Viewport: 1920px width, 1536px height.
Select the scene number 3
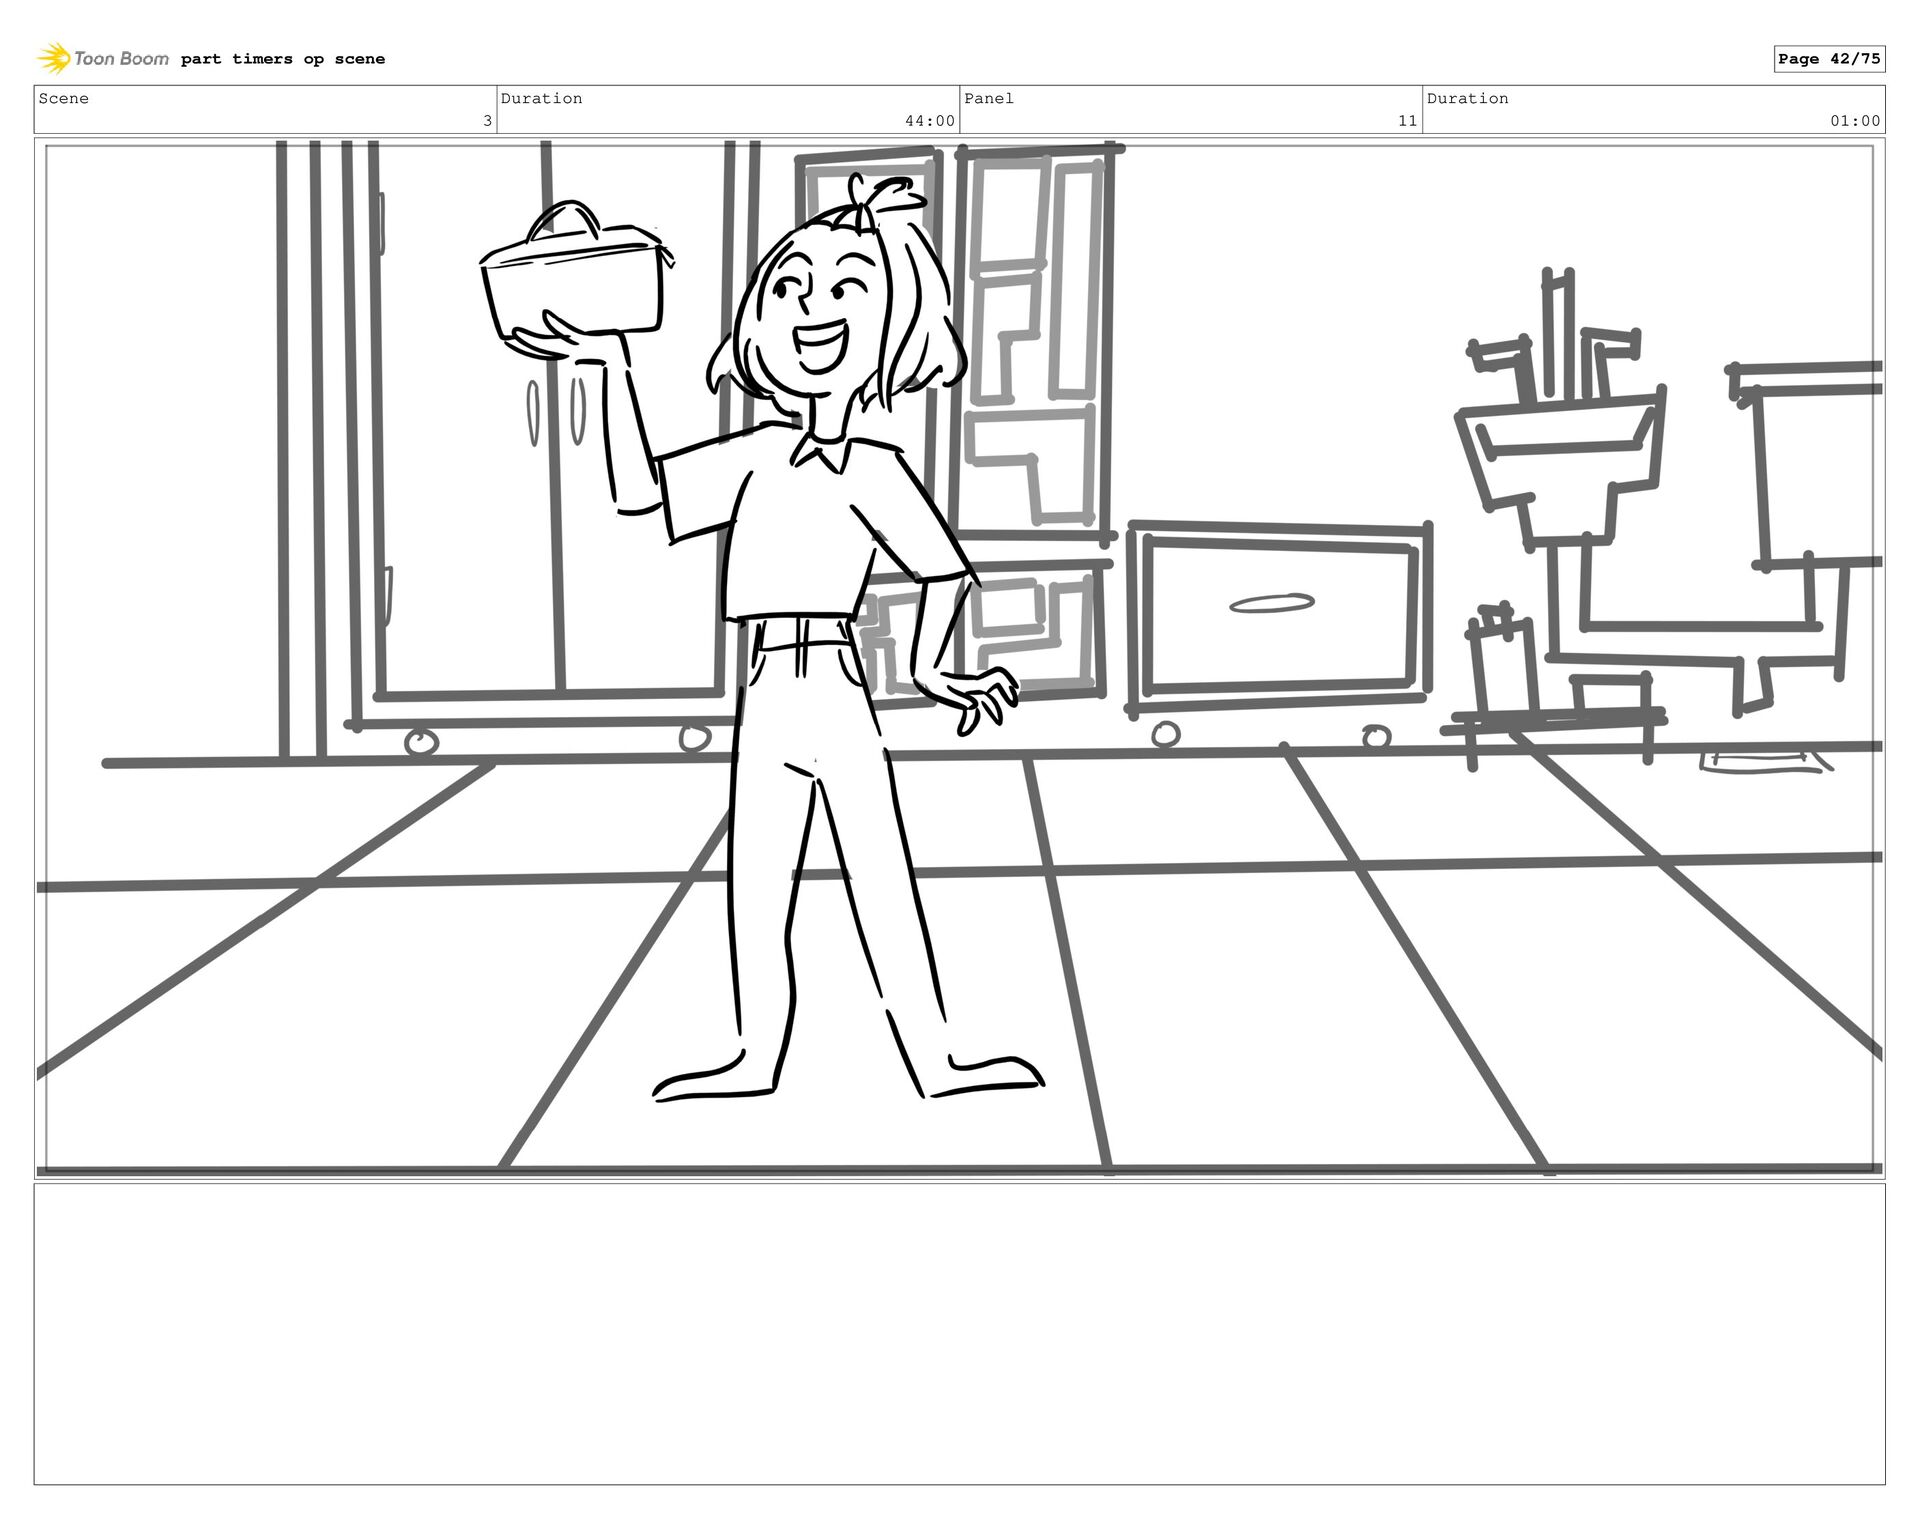click(487, 121)
